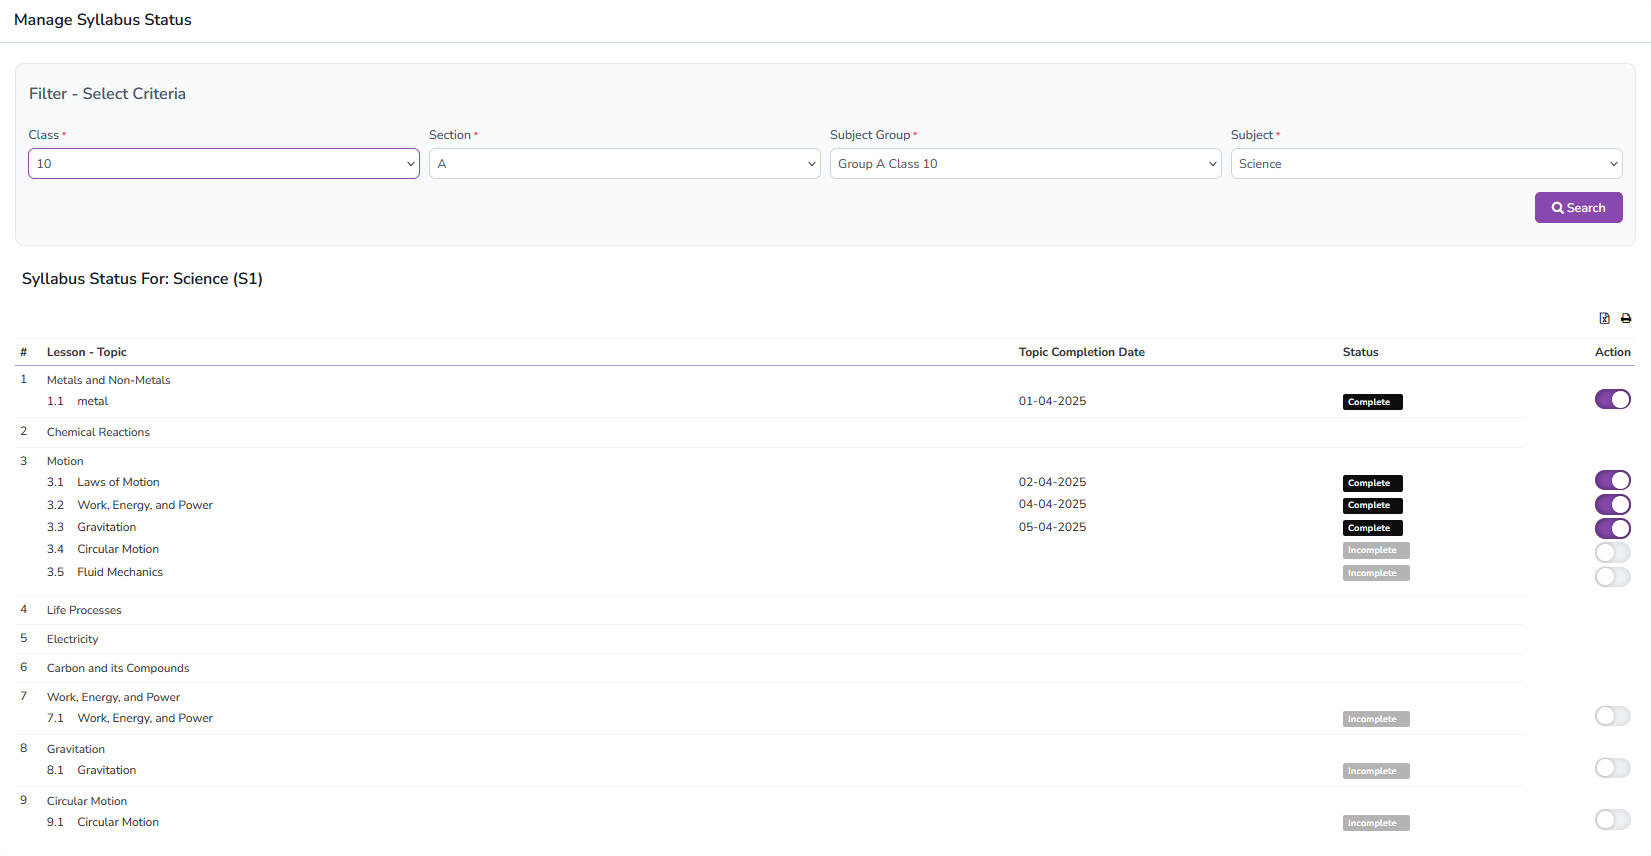Disable the Laws of Motion completion toggle
The image size is (1651, 856).
pos(1612,481)
